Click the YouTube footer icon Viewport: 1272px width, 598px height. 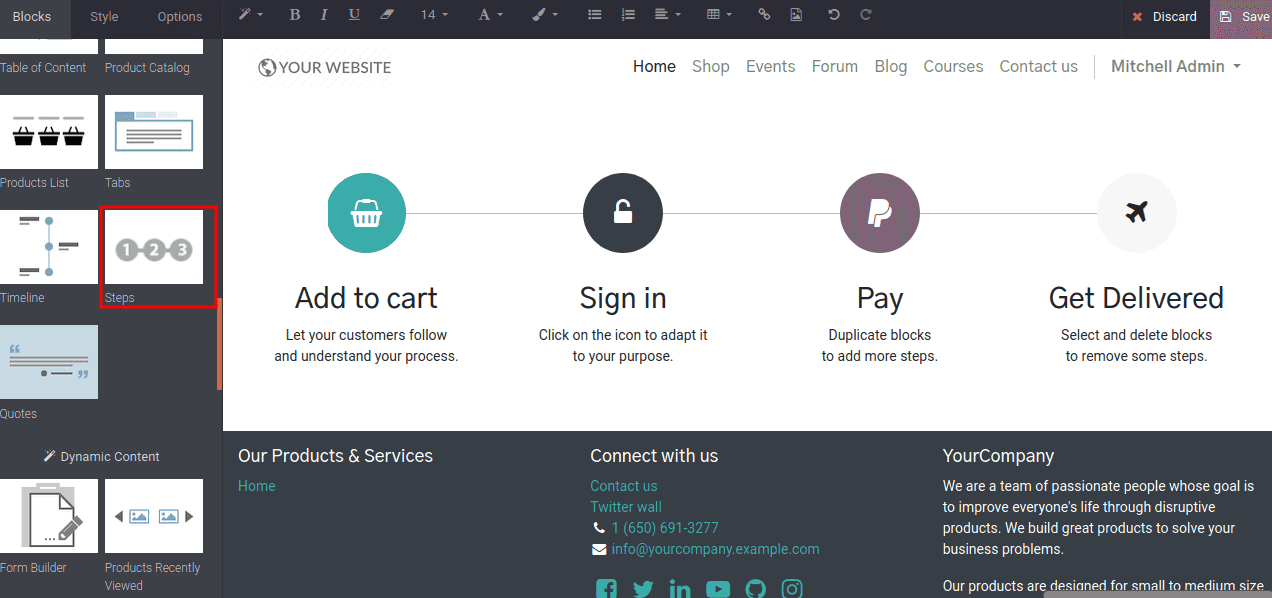point(718,589)
